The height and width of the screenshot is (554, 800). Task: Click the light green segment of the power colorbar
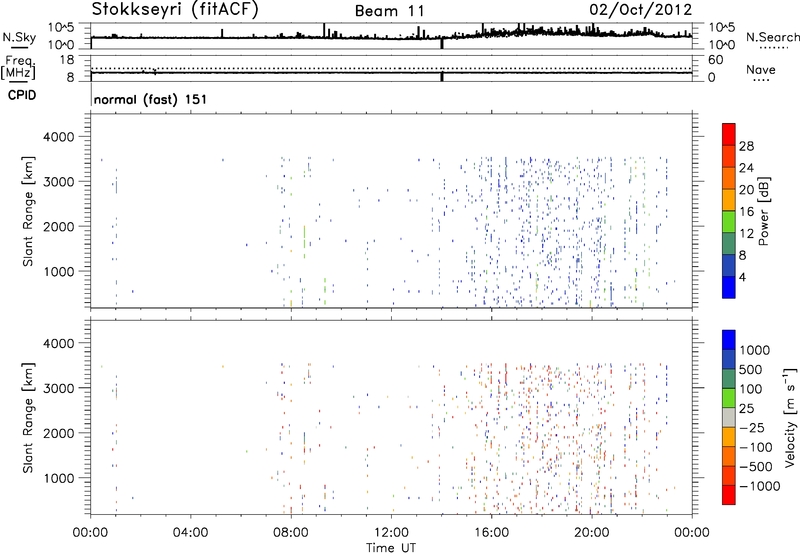[x=729, y=222]
